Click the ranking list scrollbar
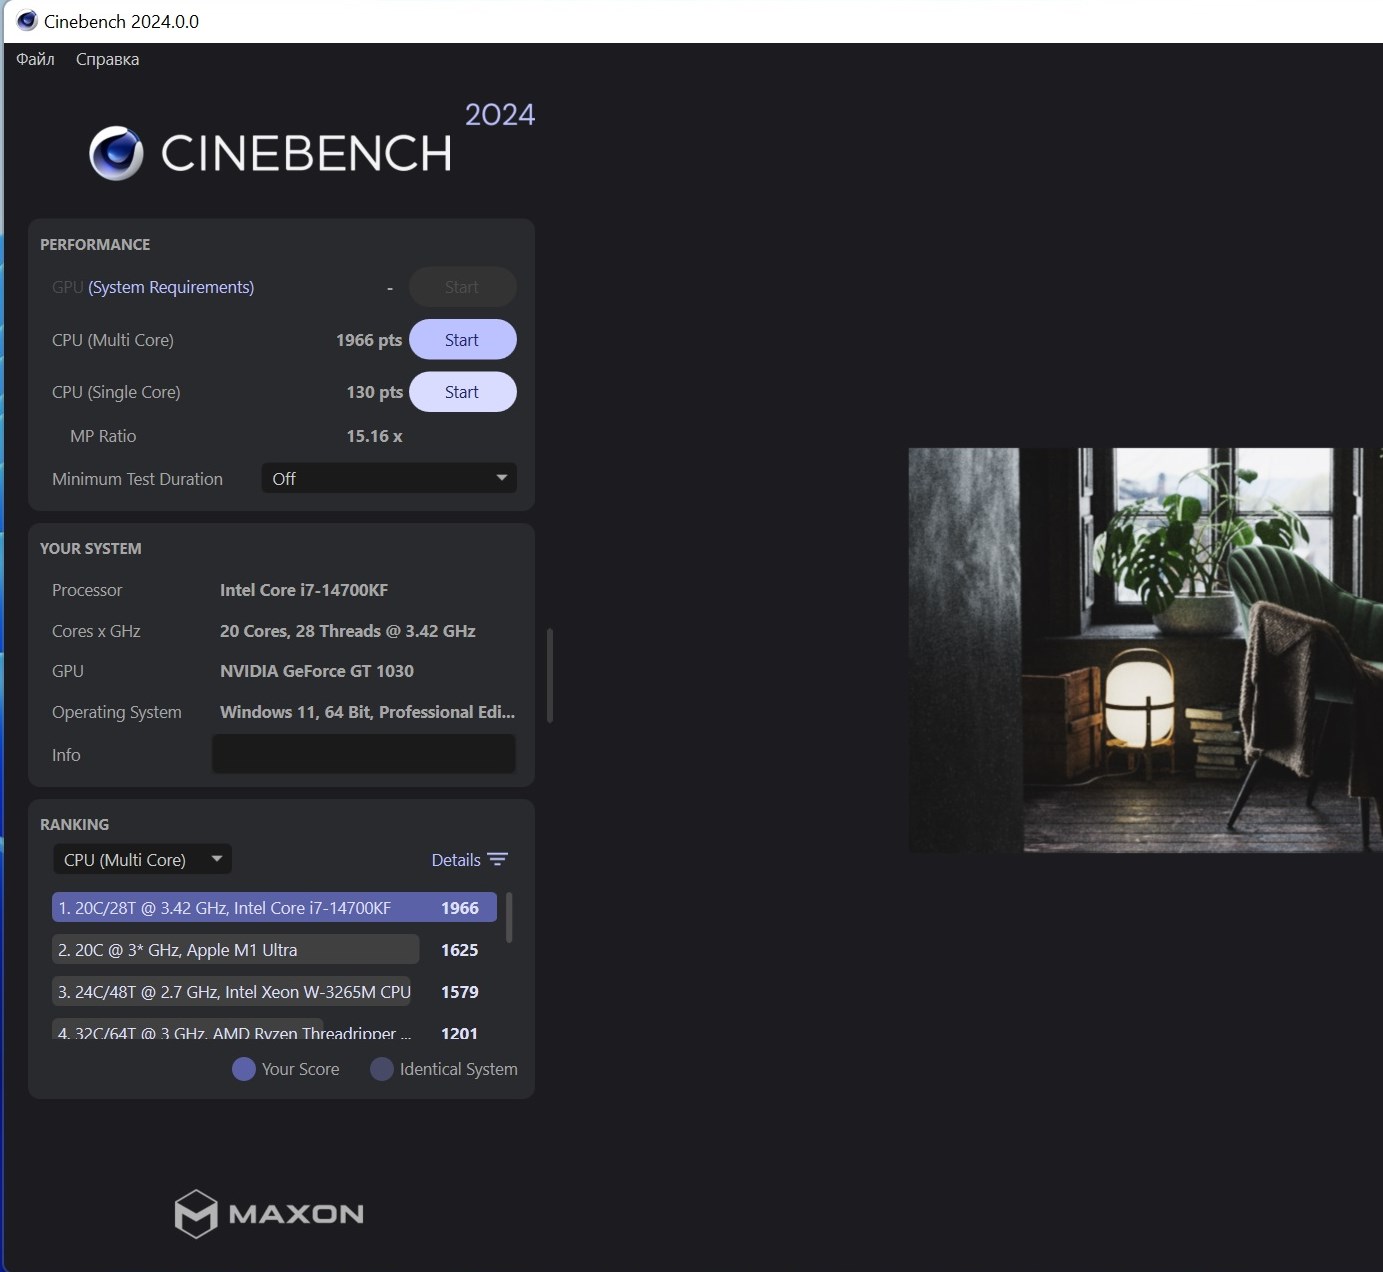 pyautogui.click(x=510, y=917)
